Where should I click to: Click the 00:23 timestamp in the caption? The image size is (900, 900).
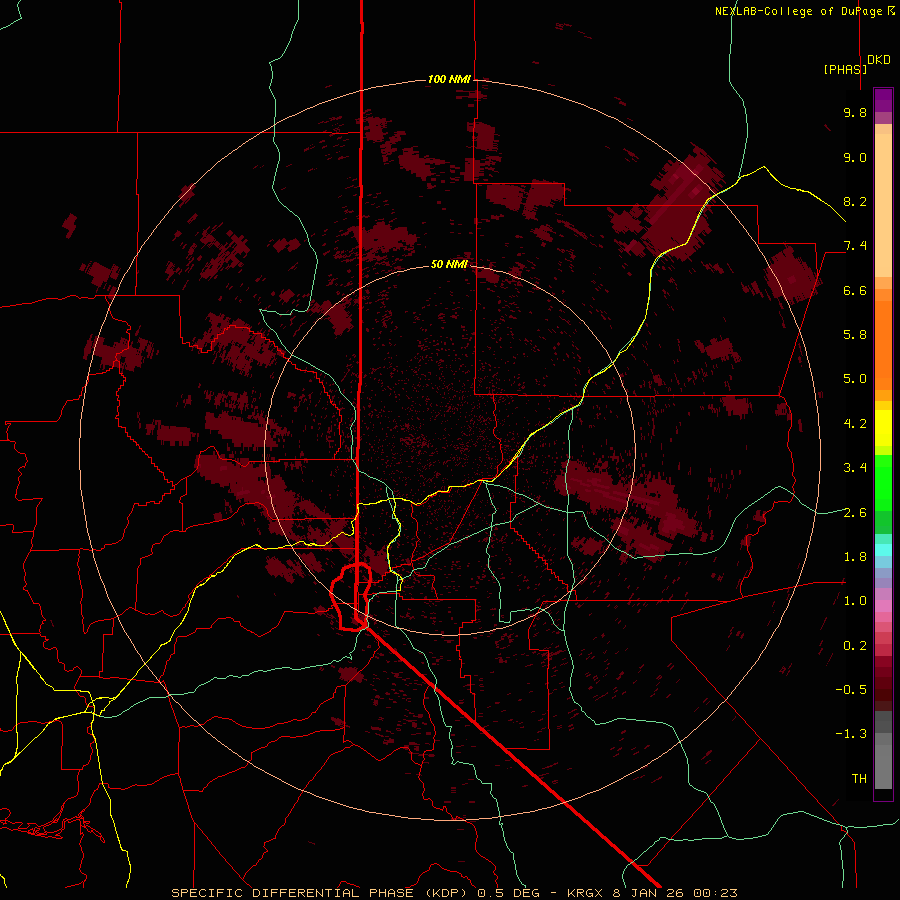point(715,893)
